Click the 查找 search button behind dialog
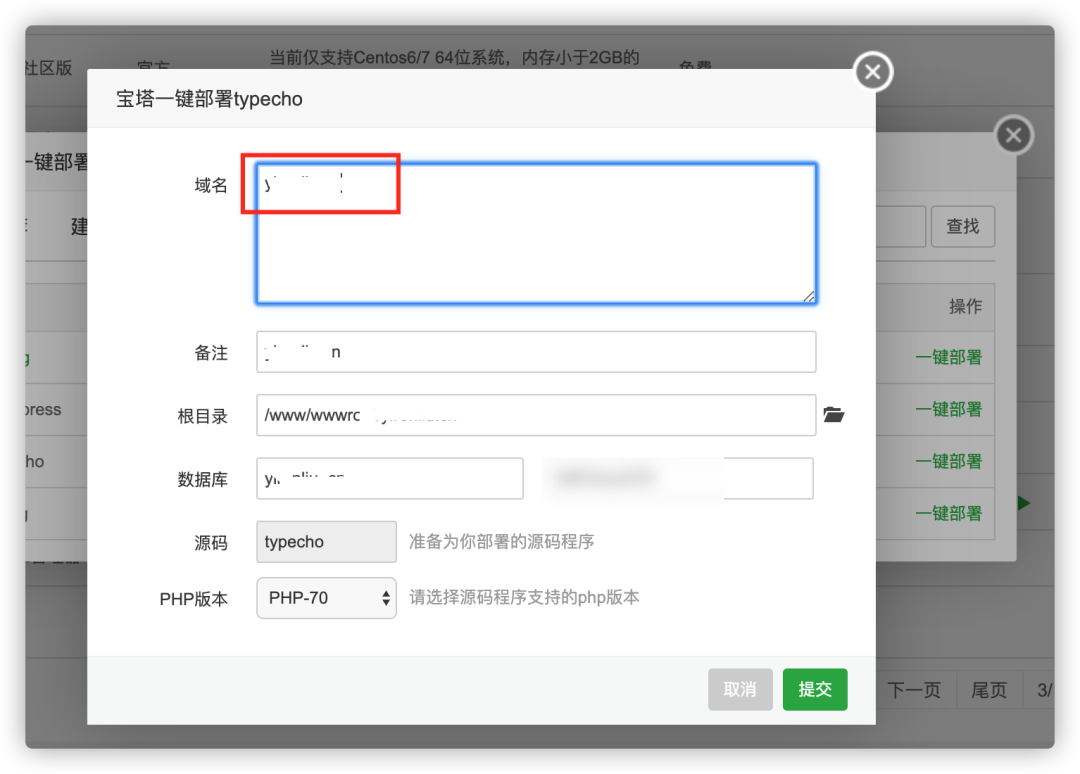 962,227
